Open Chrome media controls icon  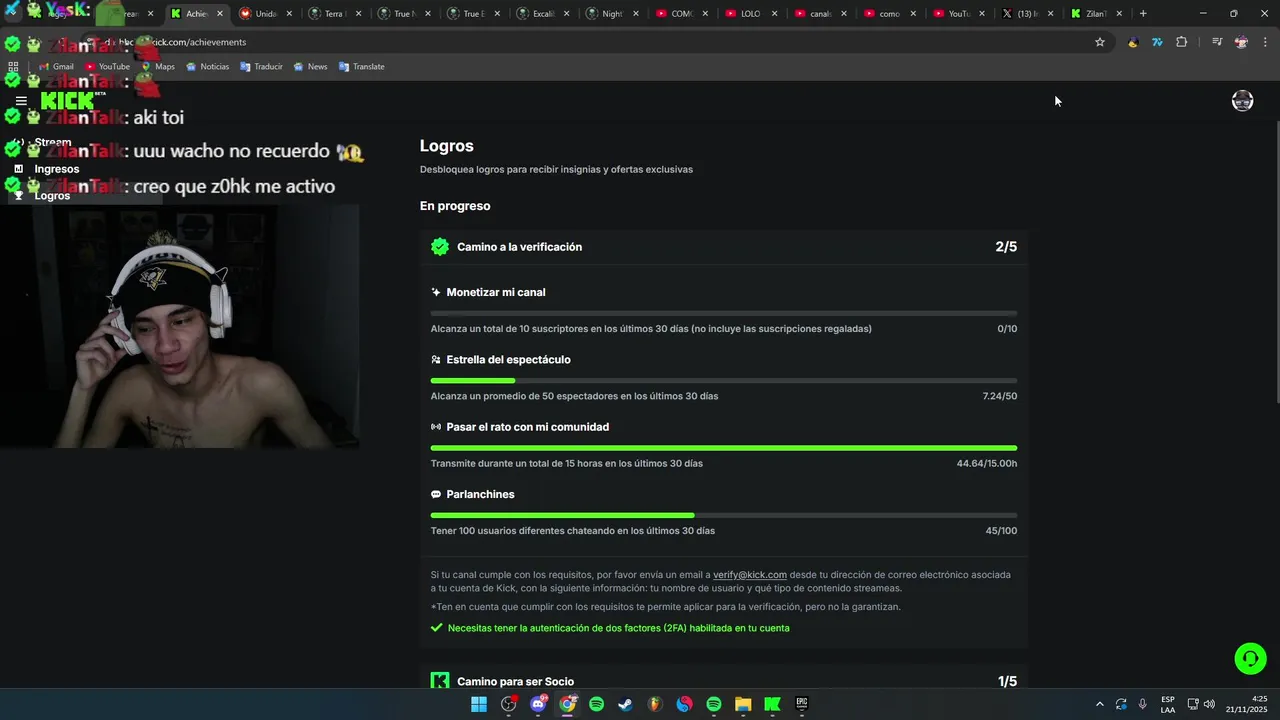pyautogui.click(x=1217, y=42)
